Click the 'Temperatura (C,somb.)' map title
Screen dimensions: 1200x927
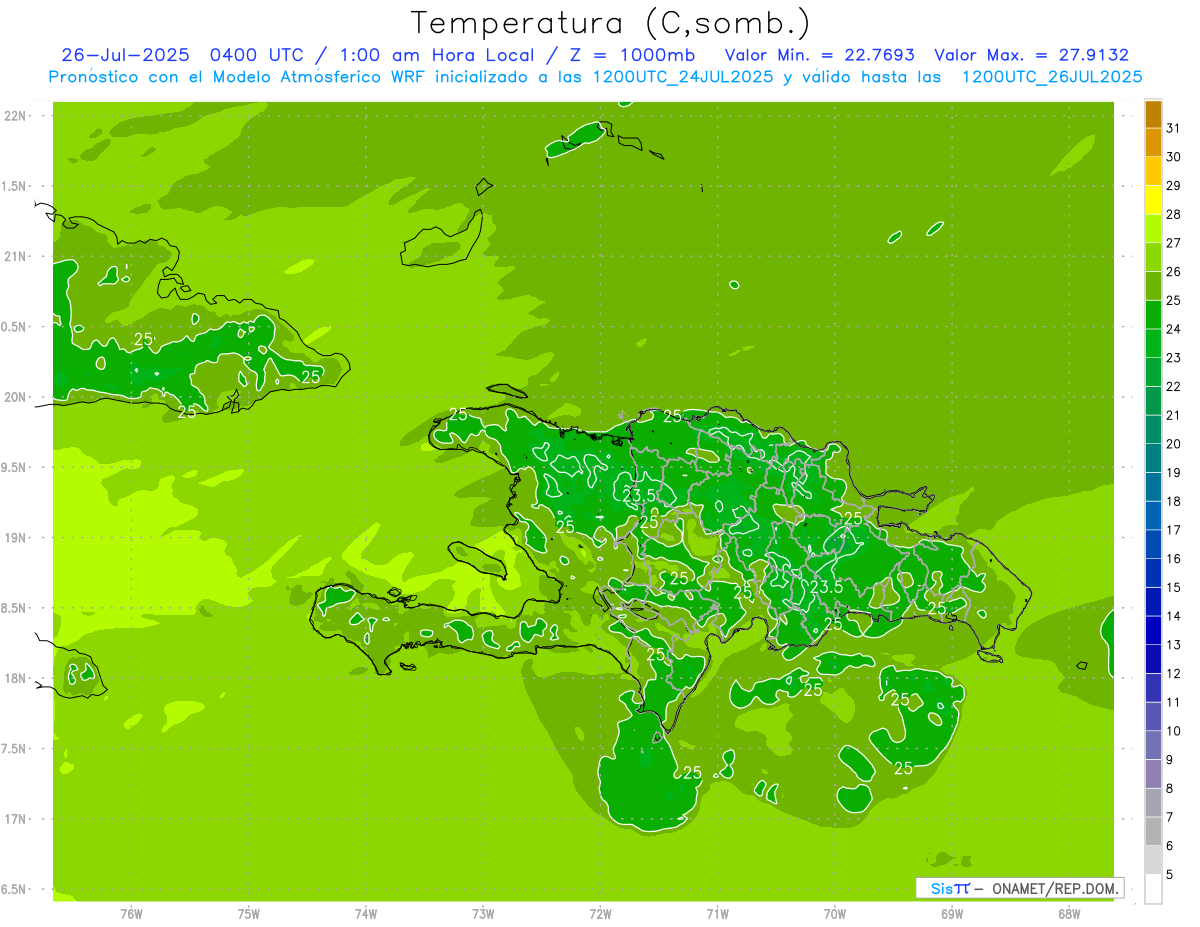click(x=610, y=22)
